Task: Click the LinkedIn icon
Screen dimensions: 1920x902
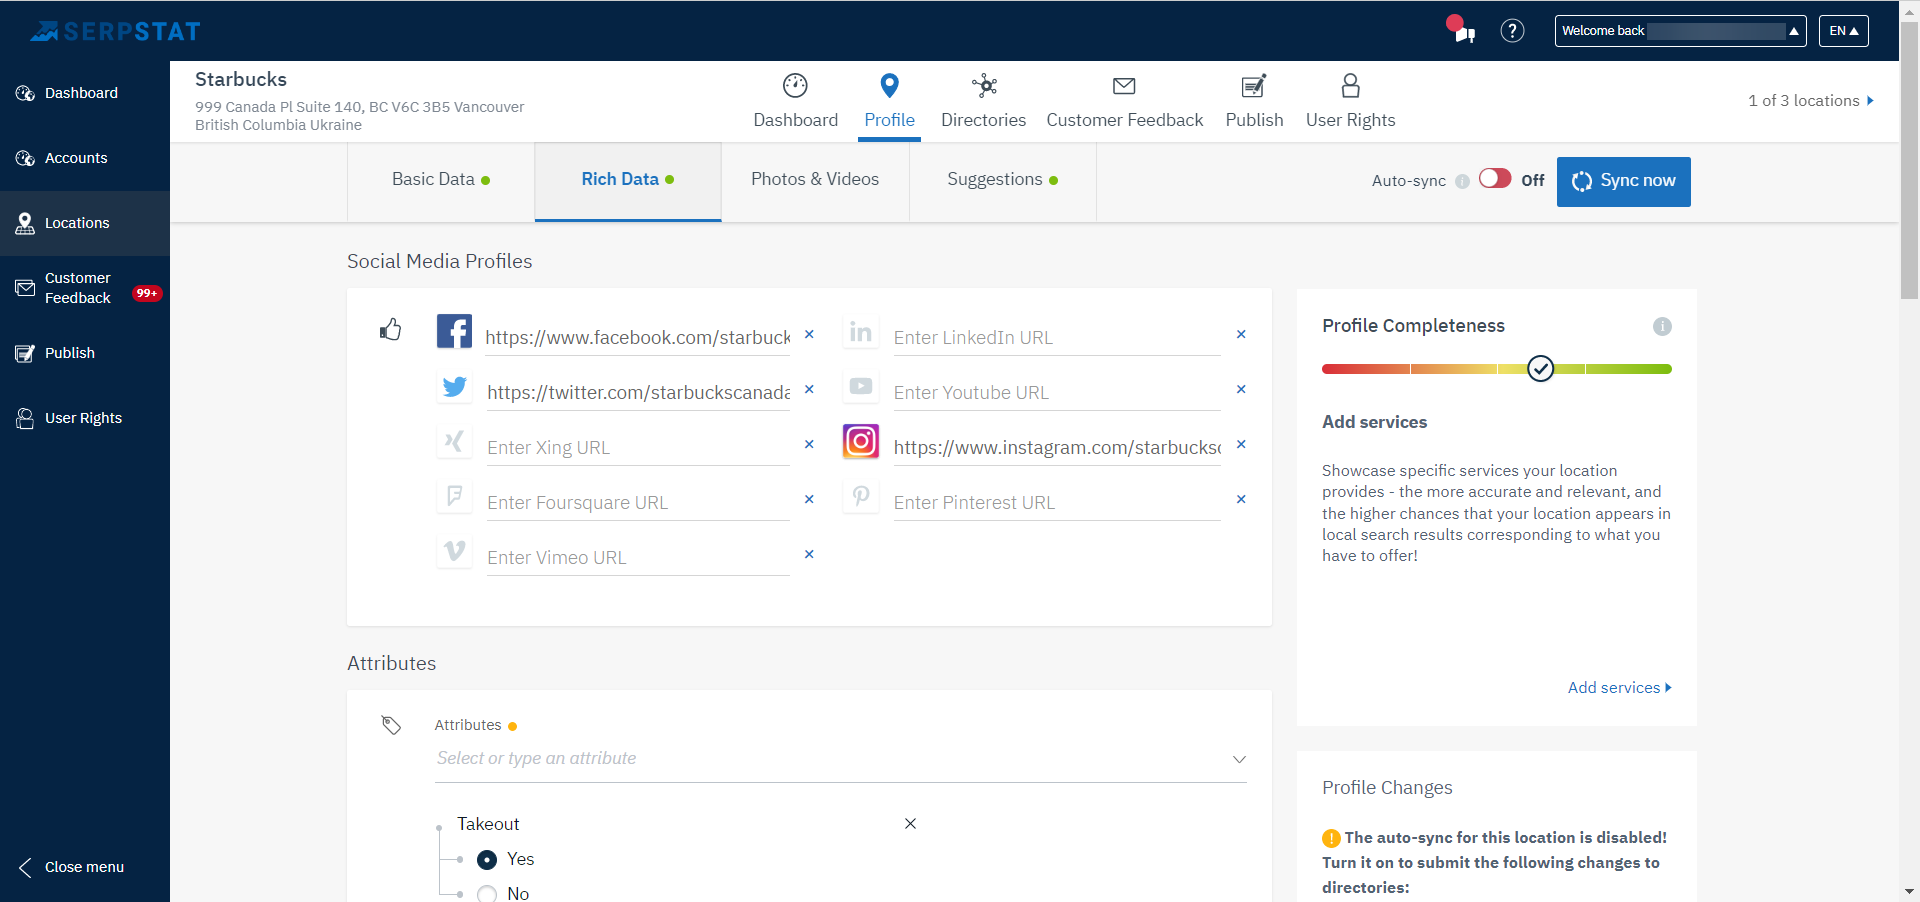Action: (x=860, y=331)
